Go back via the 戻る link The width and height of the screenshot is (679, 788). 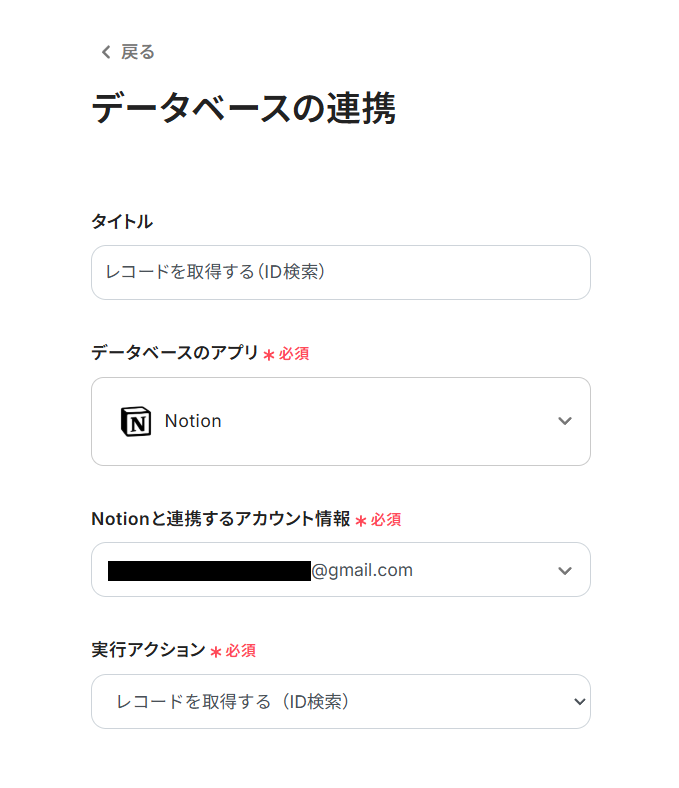pos(137,53)
